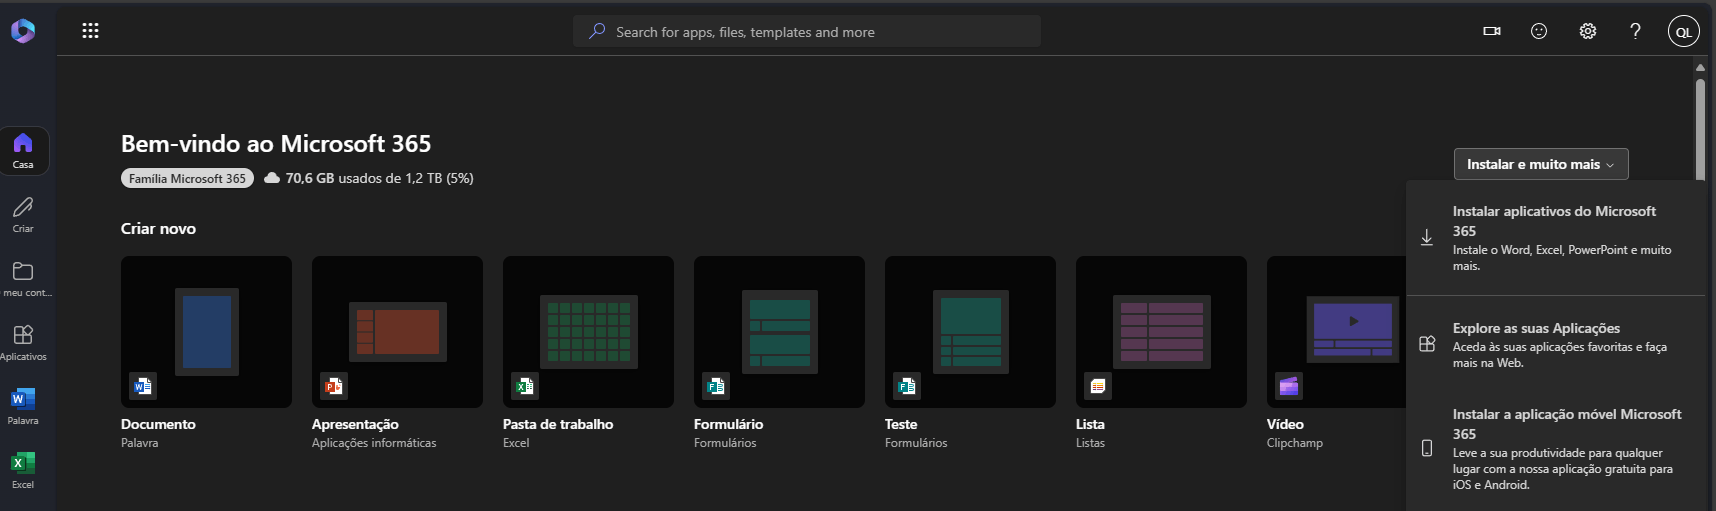Click the Forms badge on the Formulário card

tap(716, 386)
